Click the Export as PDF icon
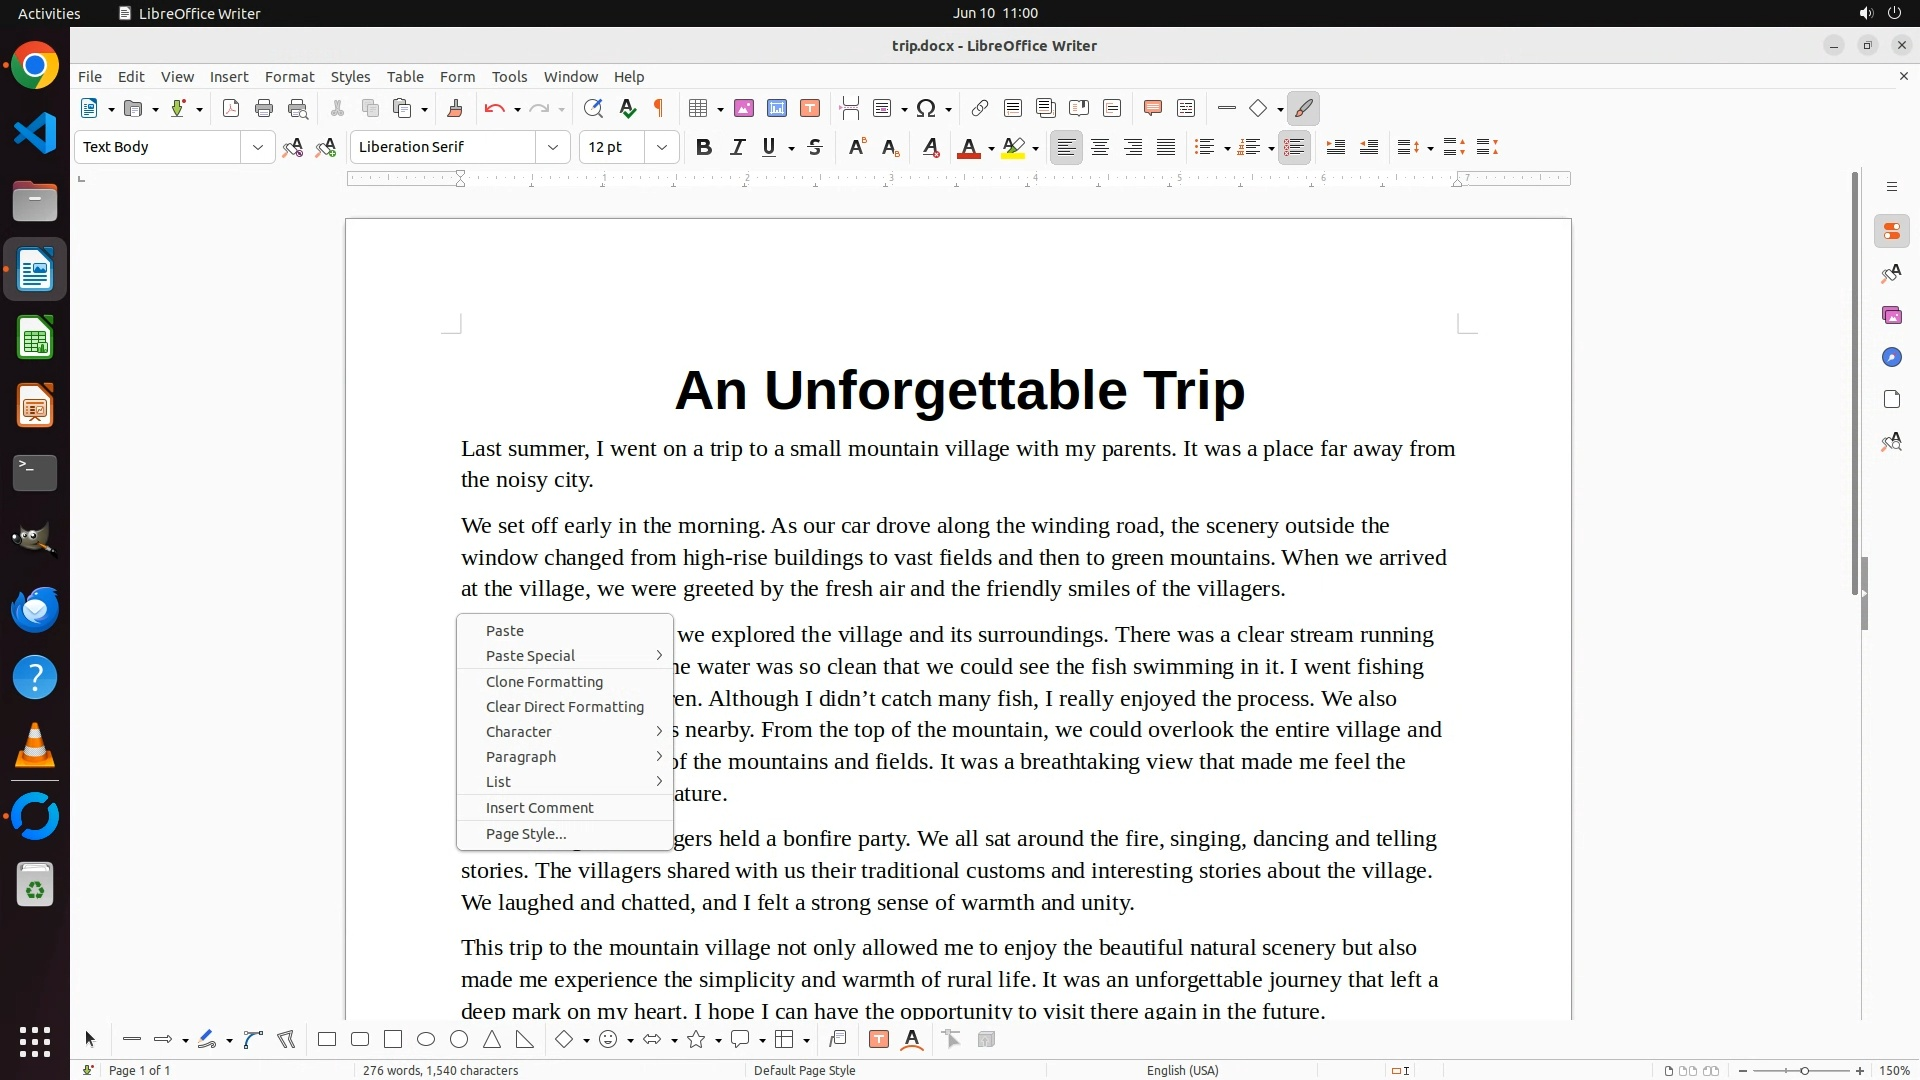1920x1080 pixels. pos(231,109)
